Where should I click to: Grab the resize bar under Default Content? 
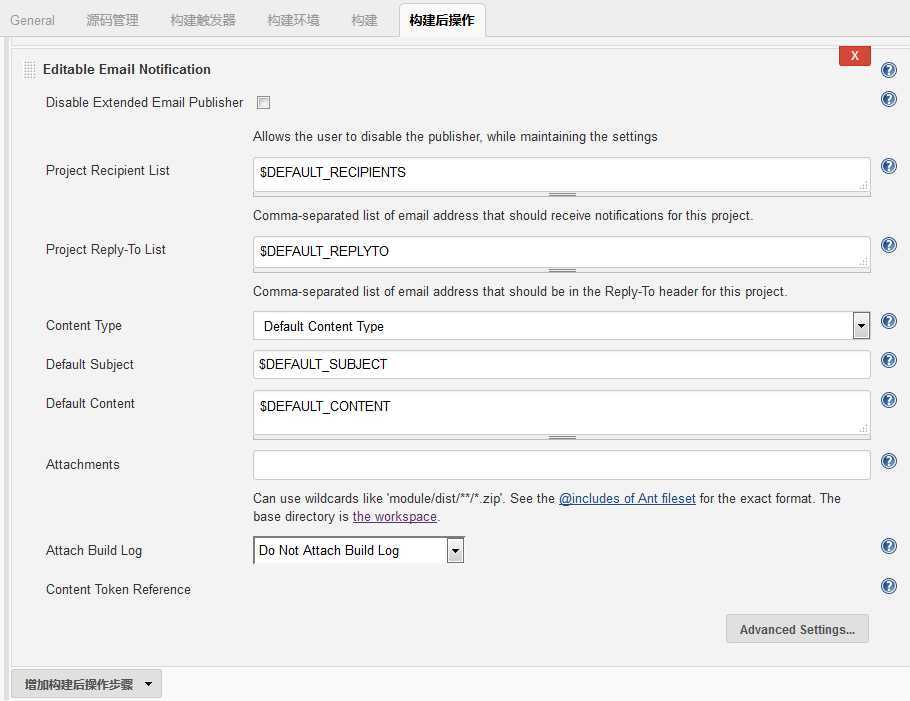(562, 438)
